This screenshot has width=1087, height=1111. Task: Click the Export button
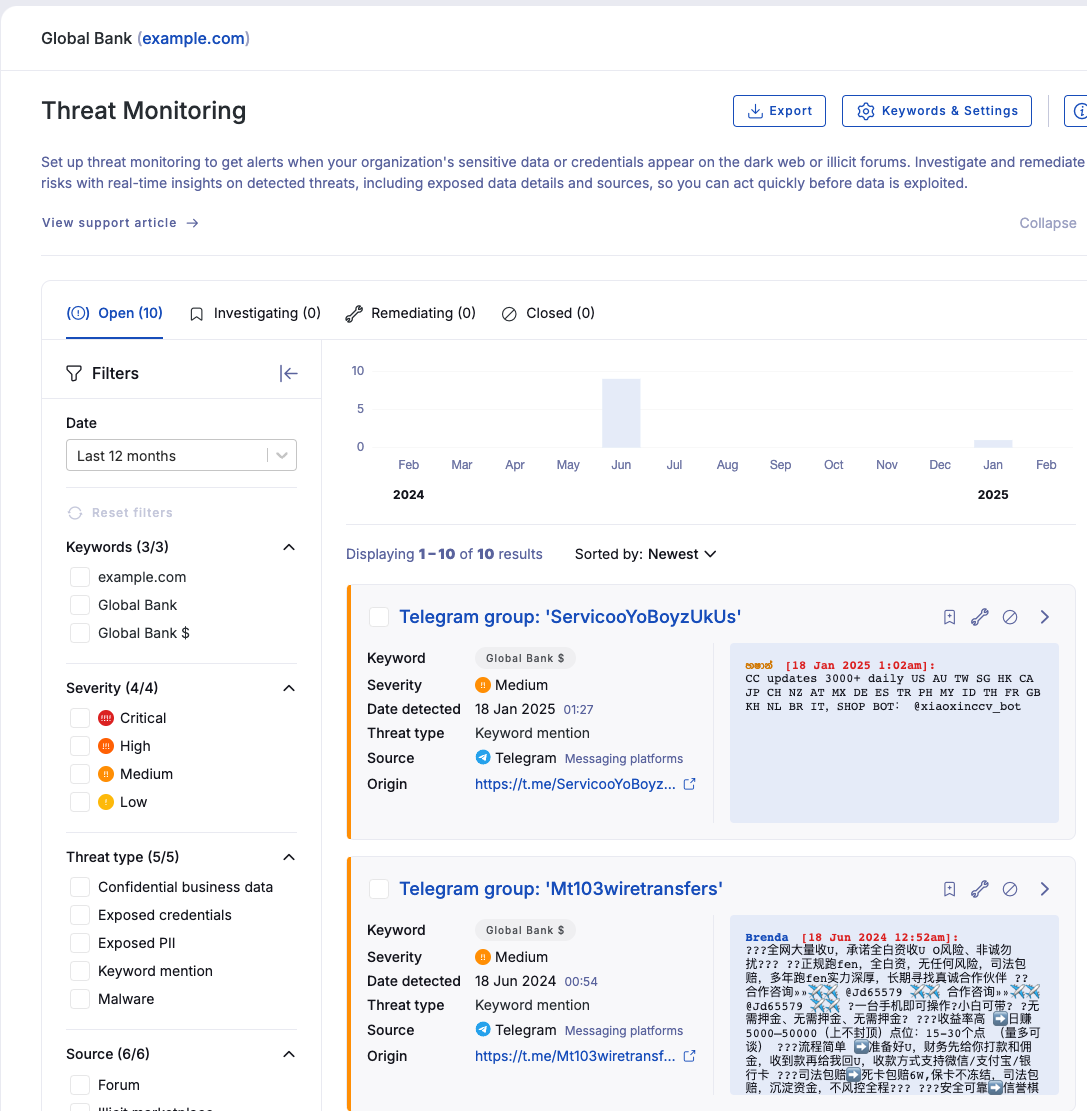tap(779, 111)
